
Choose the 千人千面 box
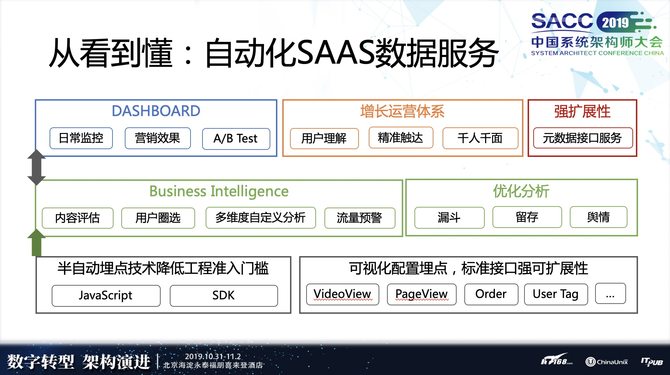[x=480, y=138]
